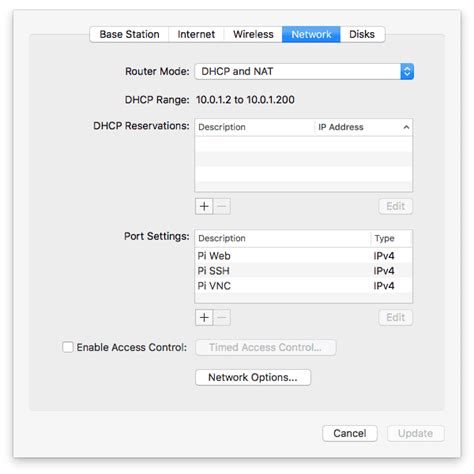Toggle sort order arrow in IP Address column
The height and width of the screenshot is (474, 474).
click(406, 127)
